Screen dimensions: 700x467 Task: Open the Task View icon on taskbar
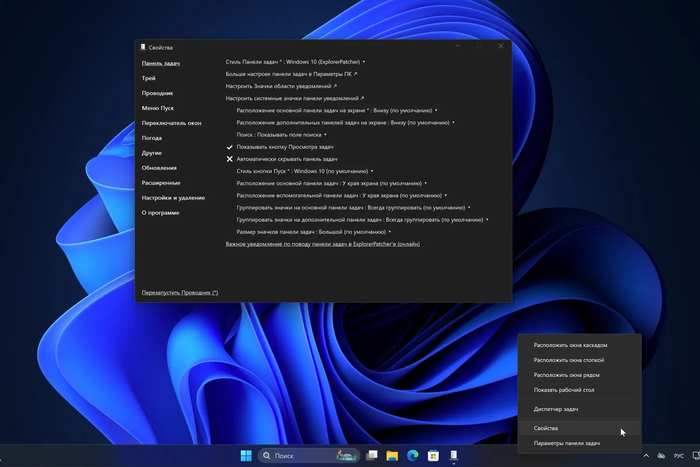(x=371, y=456)
